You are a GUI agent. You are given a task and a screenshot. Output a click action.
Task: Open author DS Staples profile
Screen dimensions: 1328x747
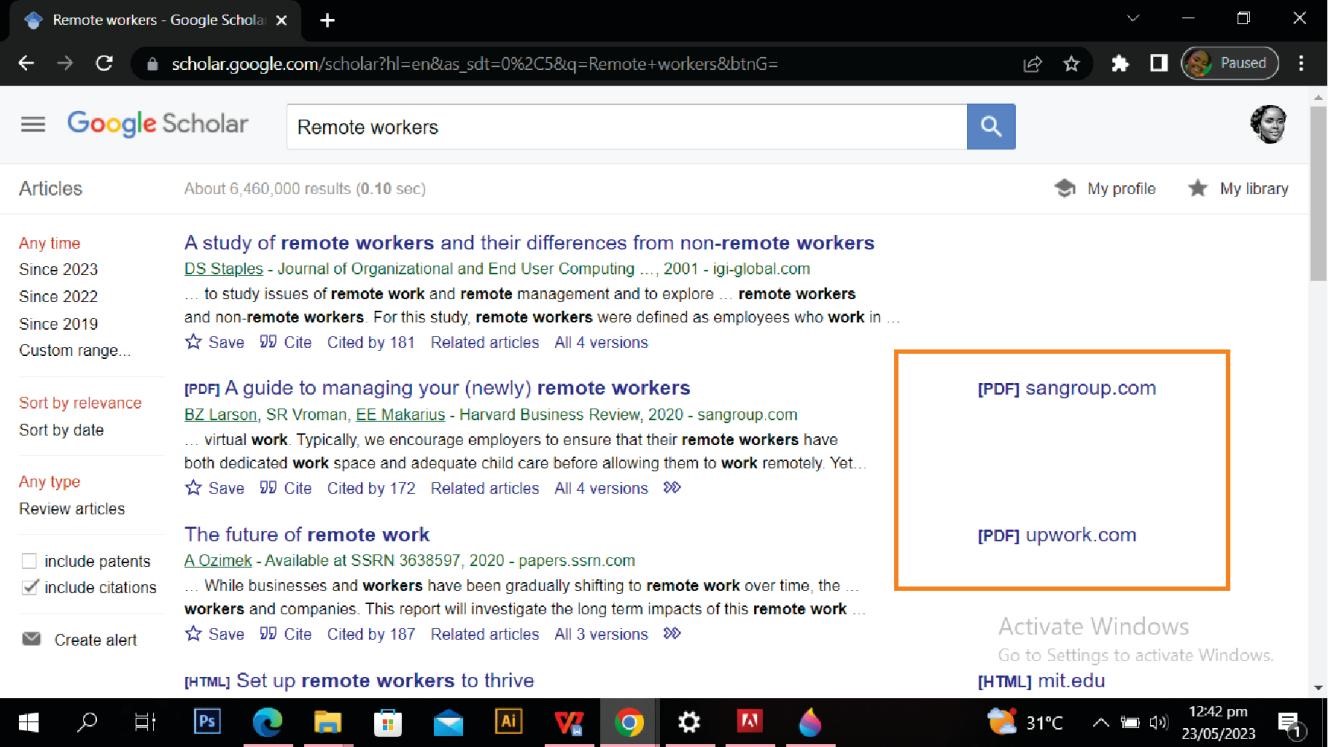point(222,268)
